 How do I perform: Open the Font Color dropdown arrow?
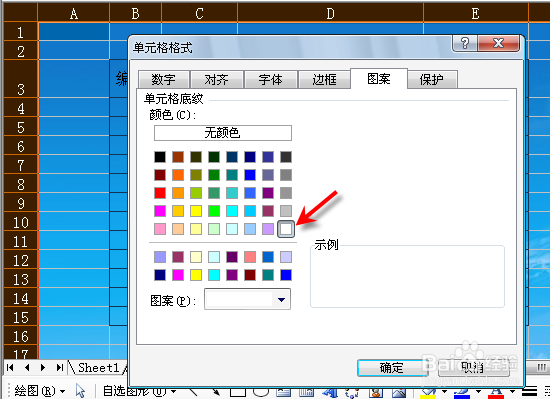(512, 391)
